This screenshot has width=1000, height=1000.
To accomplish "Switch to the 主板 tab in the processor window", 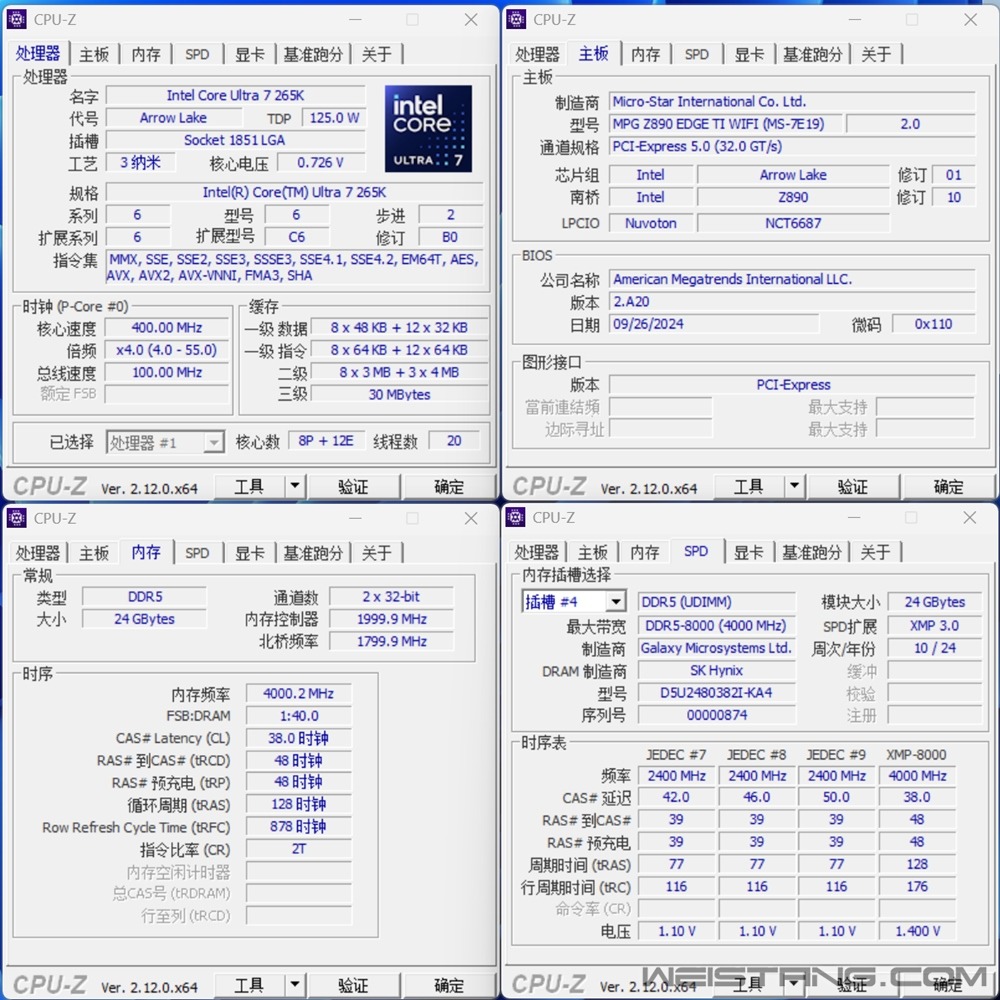I will coord(94,54).
